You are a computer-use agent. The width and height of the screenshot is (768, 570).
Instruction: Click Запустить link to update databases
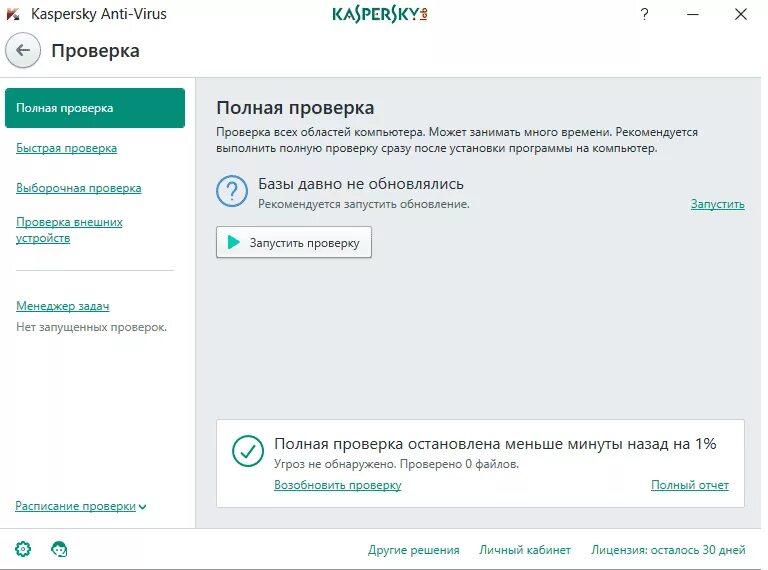click(718, 204)
